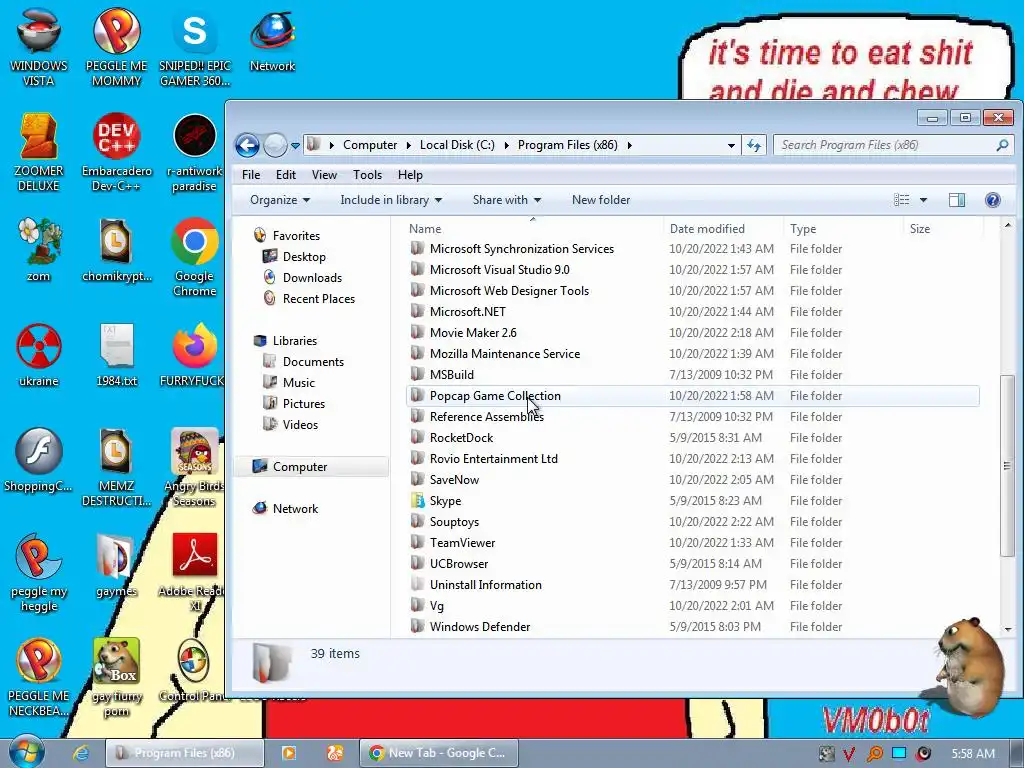Select the ShoppingC... Flash desktop icon
Screen dimensions: 1024x768
point(39,460)
